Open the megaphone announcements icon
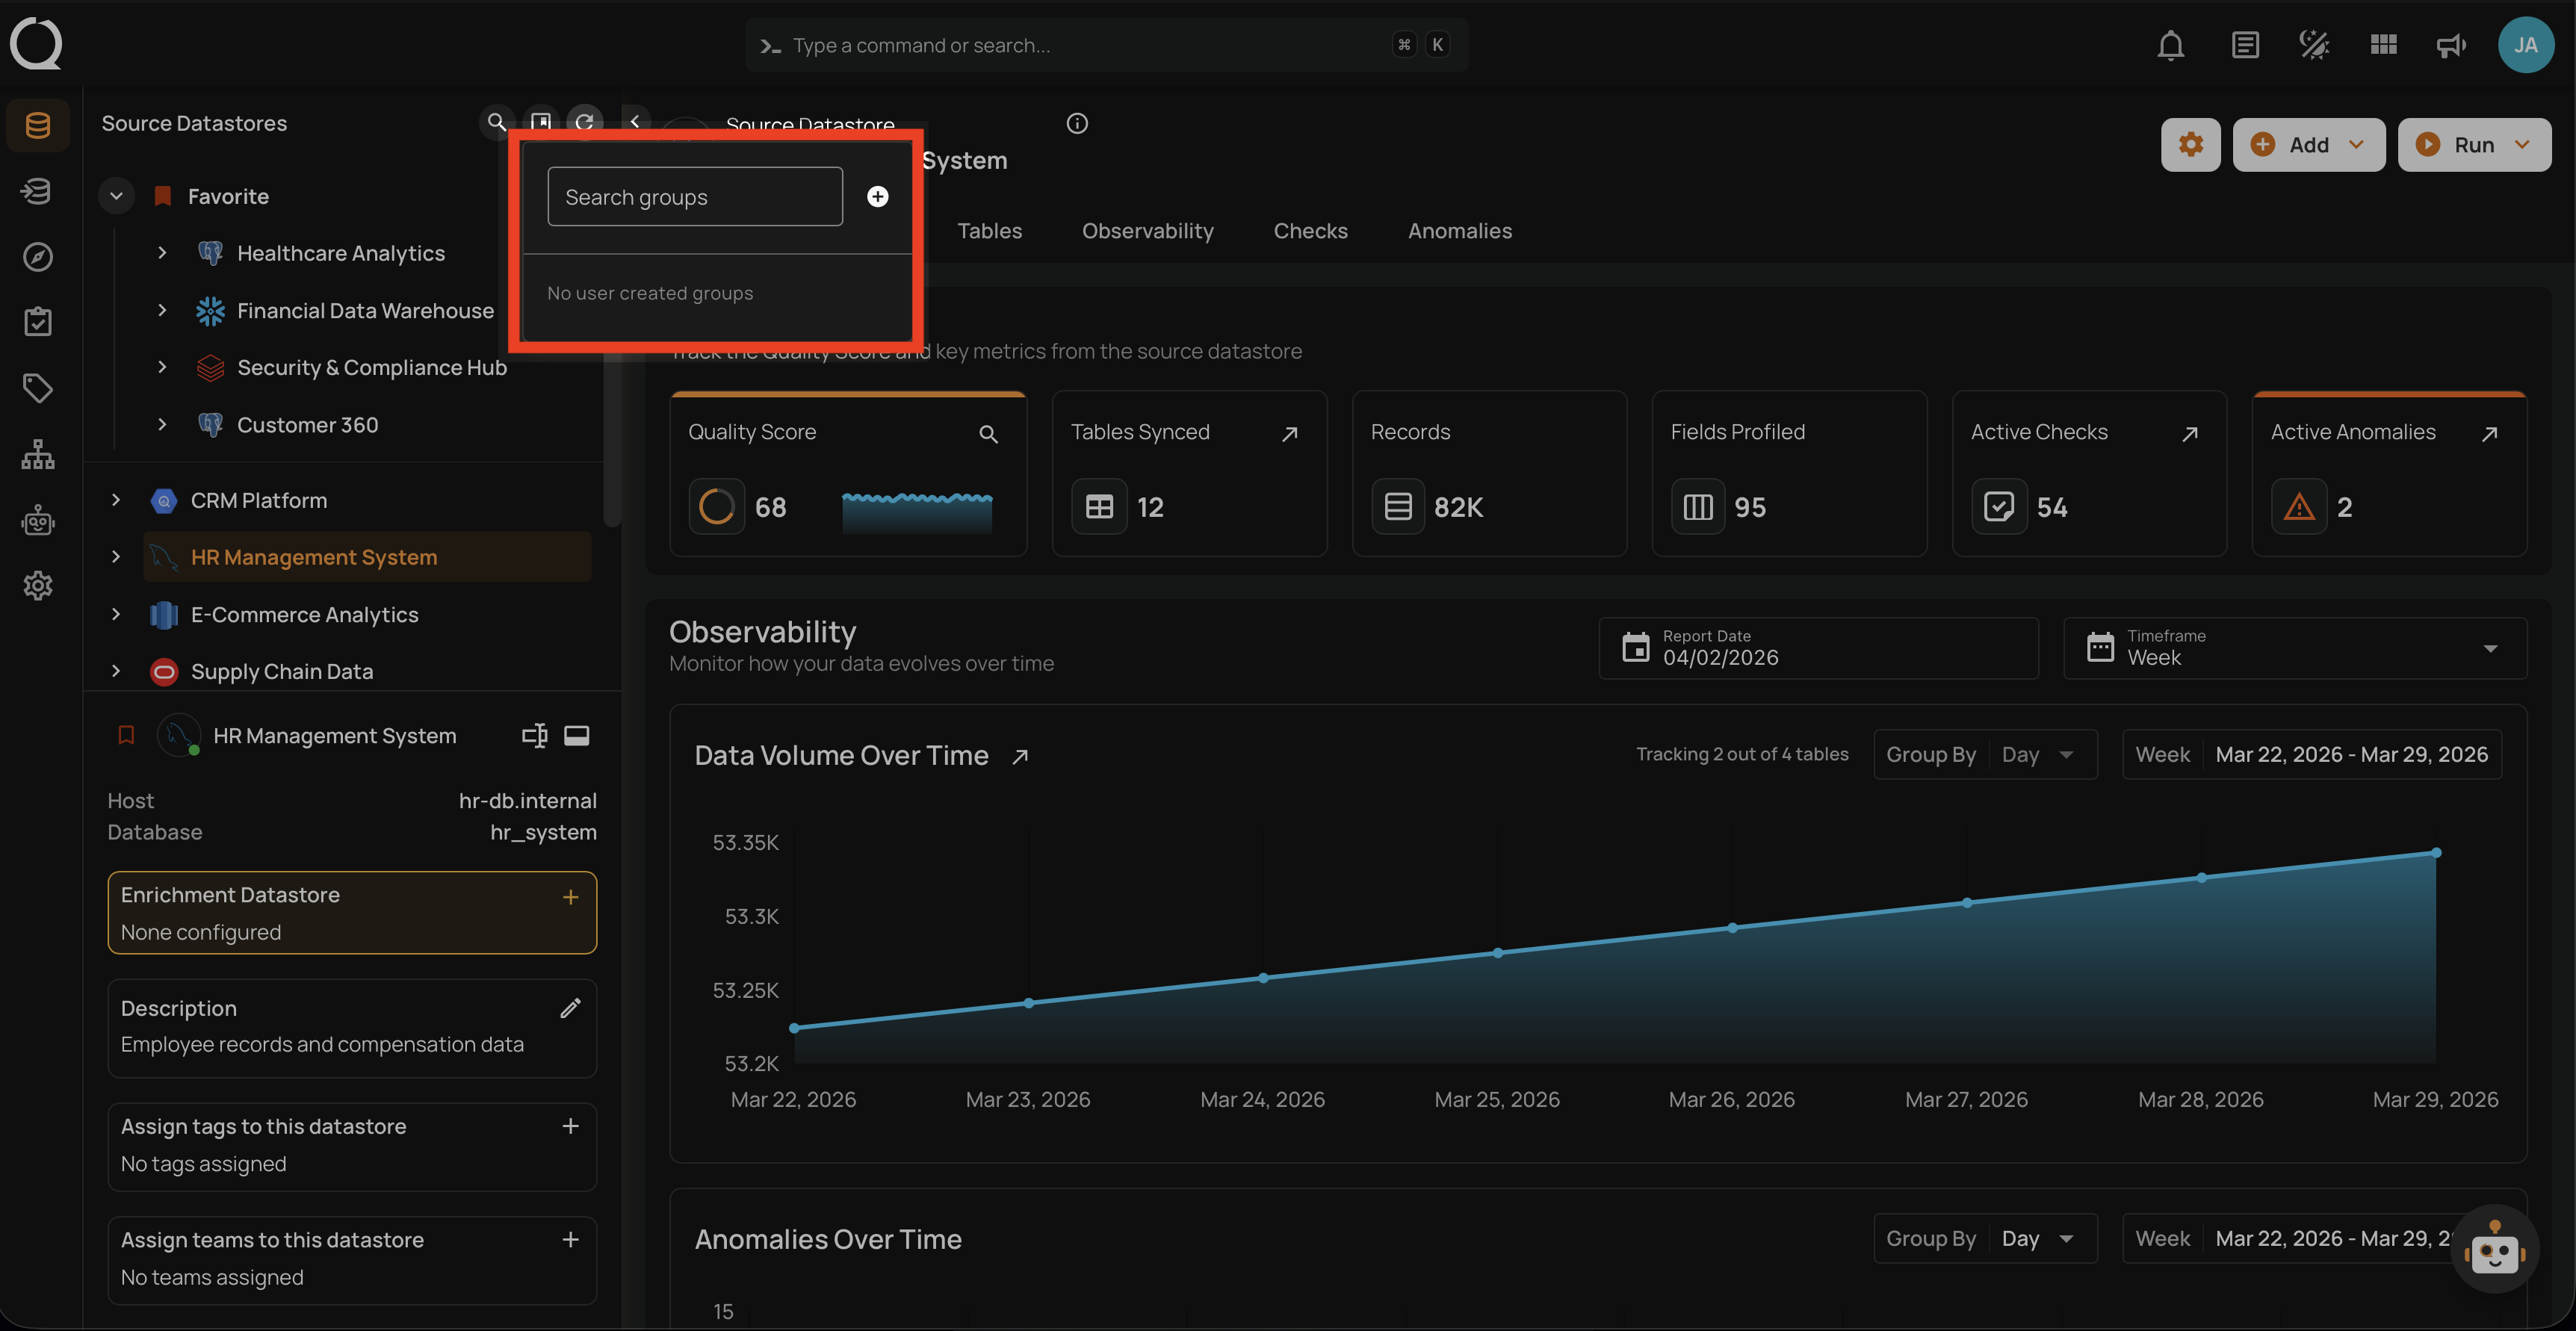 click(2451, 45)
